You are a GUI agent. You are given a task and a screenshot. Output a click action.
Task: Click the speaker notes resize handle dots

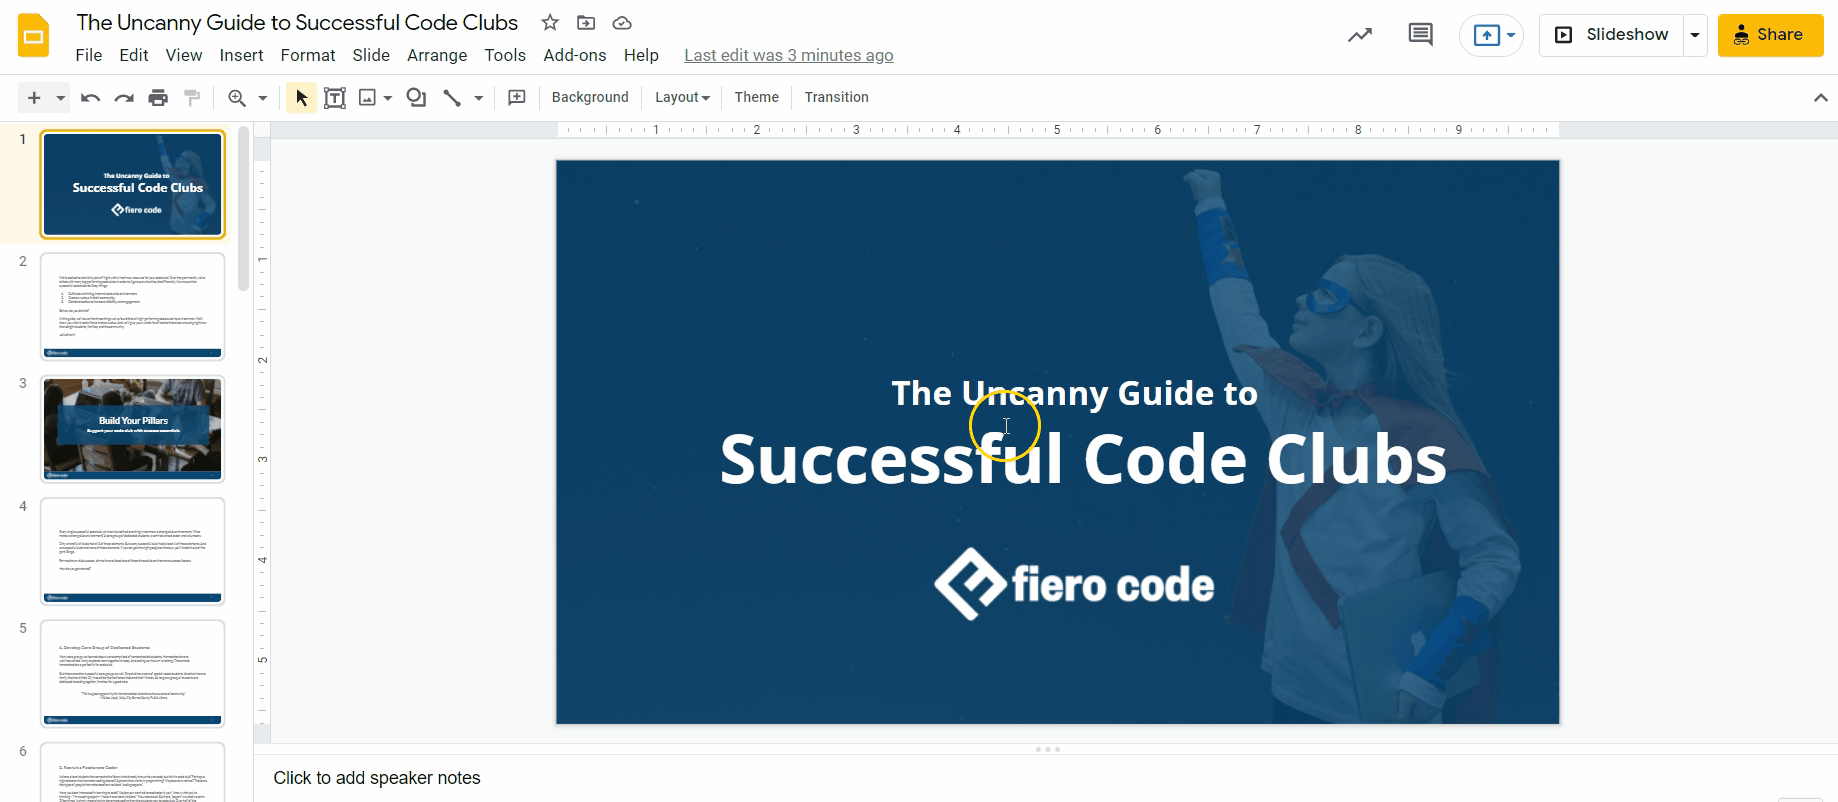click(1048, 749)
